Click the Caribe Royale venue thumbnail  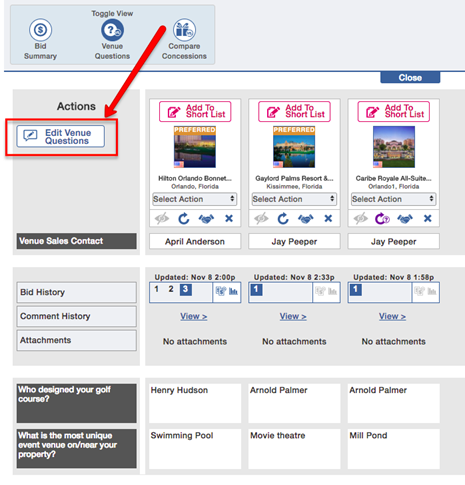point(394,147)
